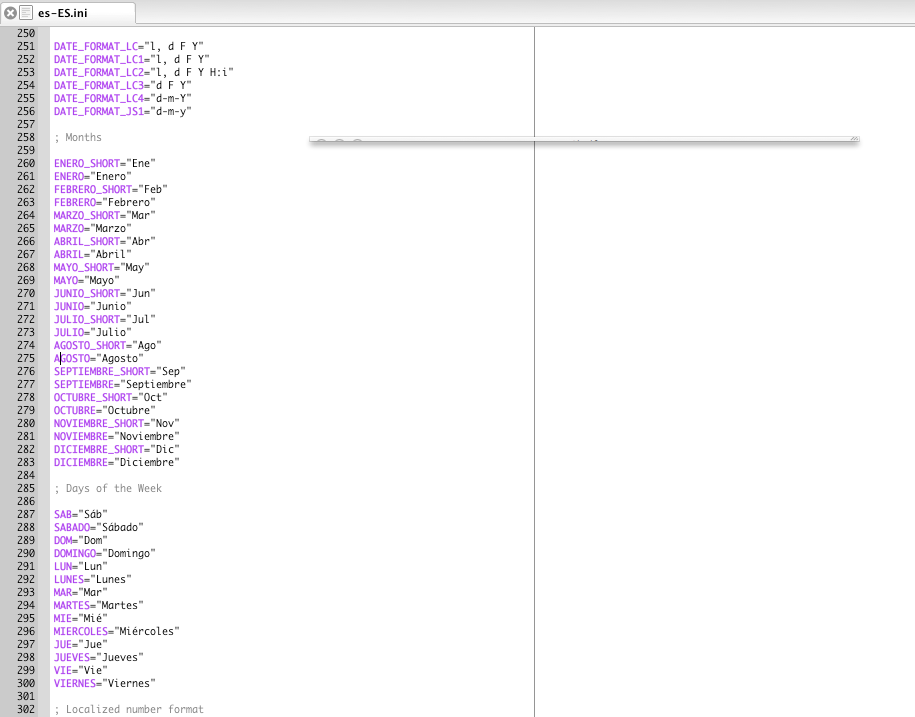Click line SABADO="Sábado"
The width and height of the screenshot is (915, 717).
click(x=99, y=527)
